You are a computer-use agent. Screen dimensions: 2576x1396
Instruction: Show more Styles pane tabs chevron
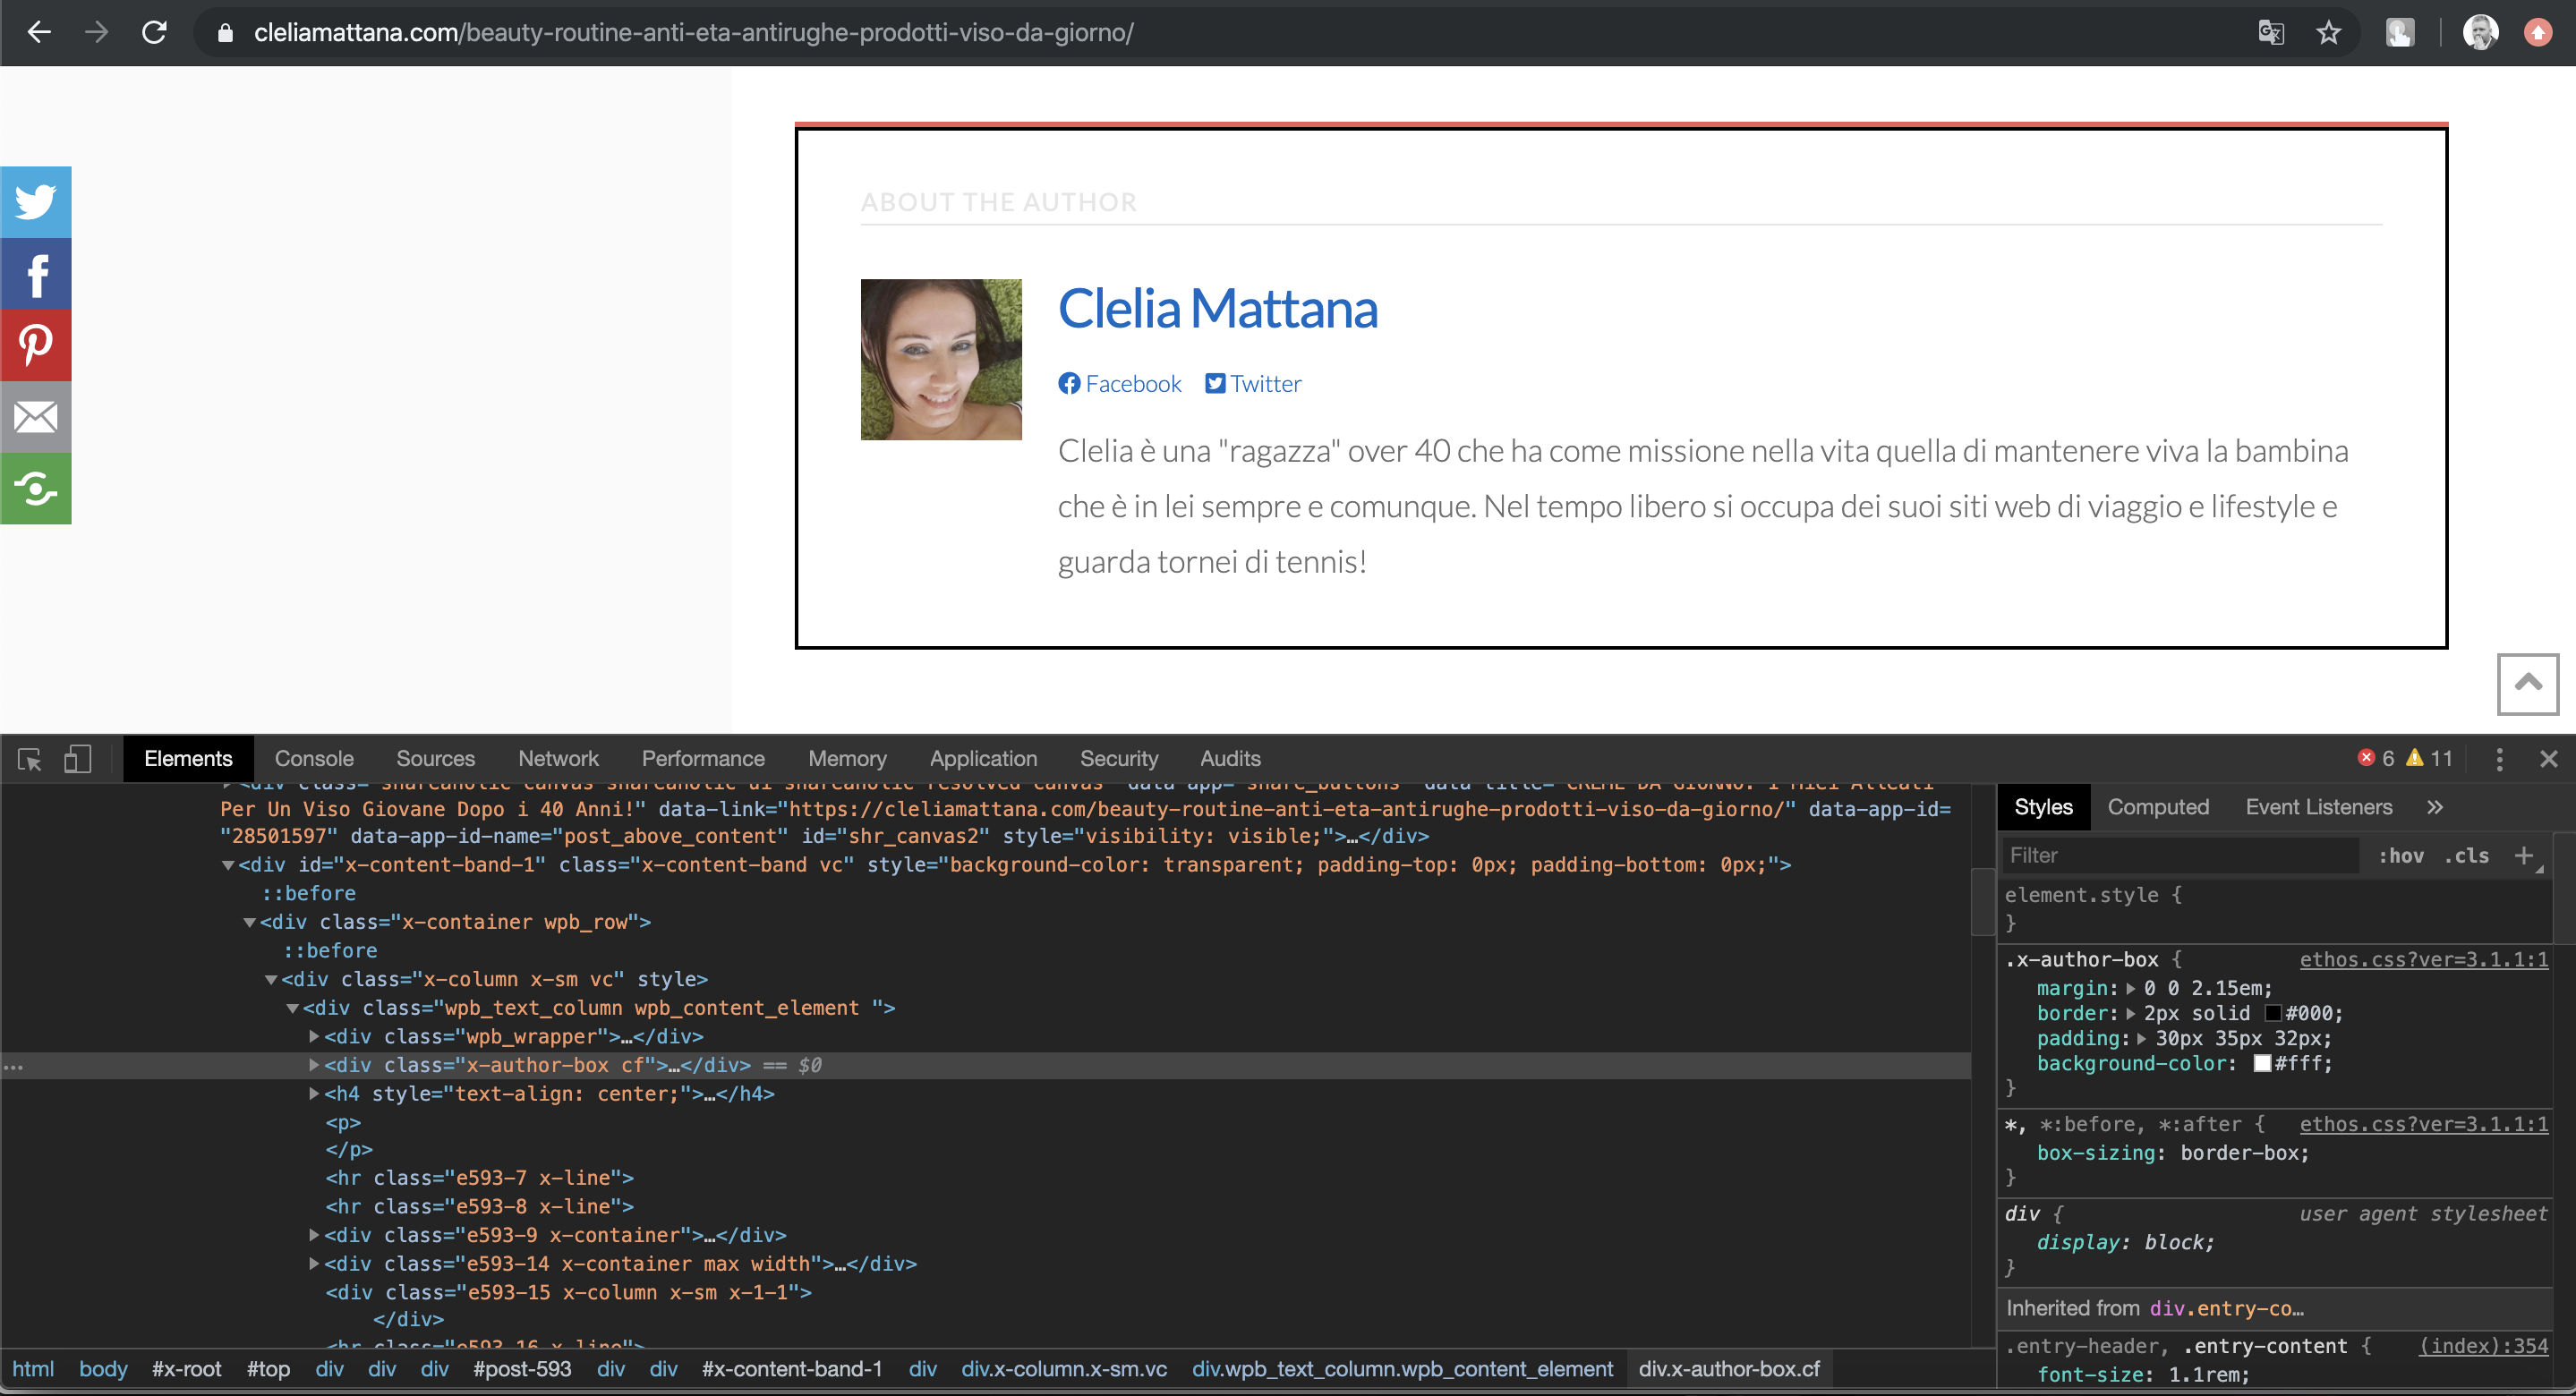coord(2435,807)
